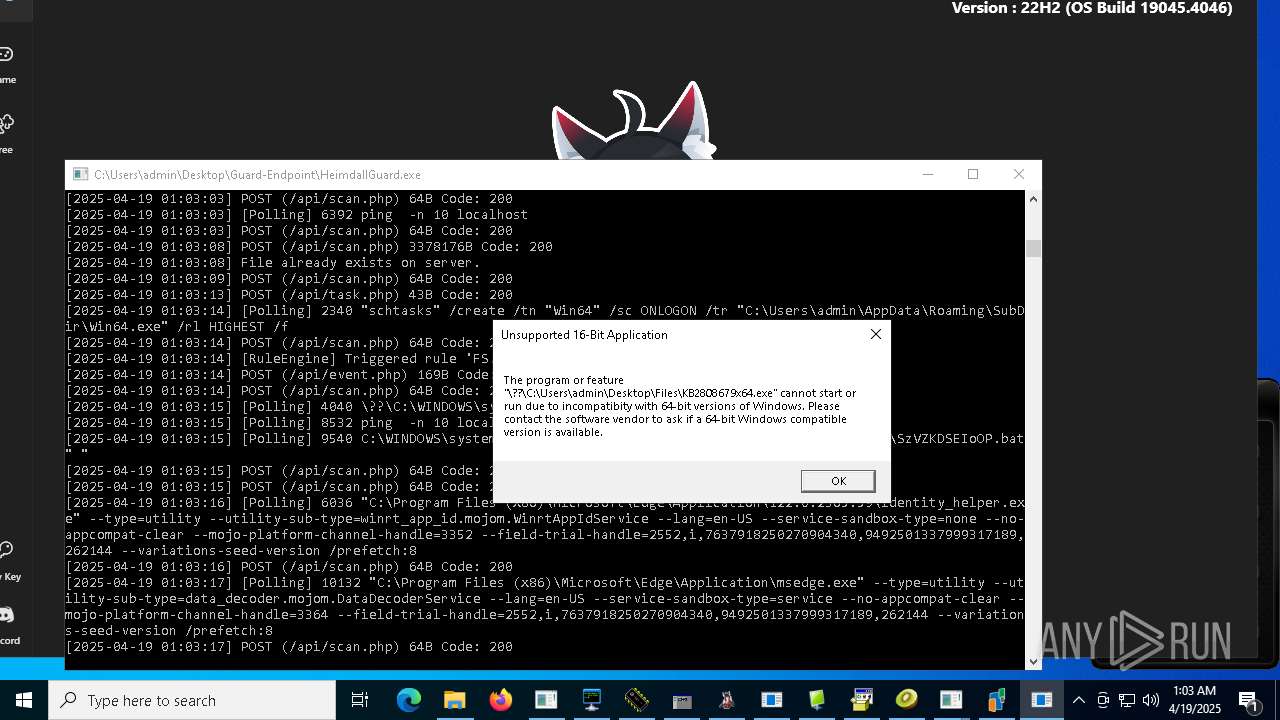Click the '[Polling] 6036' identity_helper log line
The height and width of the screenshot is (720, 1280).
(545, 527)
